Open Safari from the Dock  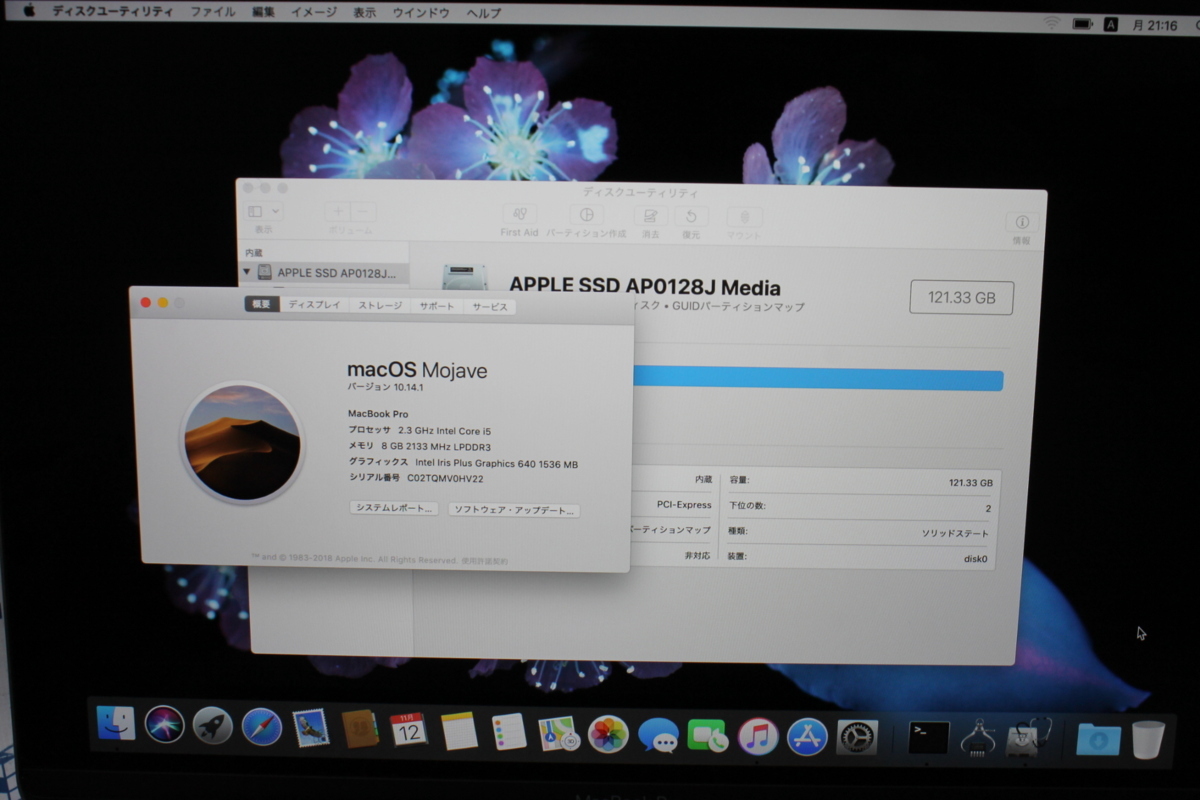click(x=261, y=727)
